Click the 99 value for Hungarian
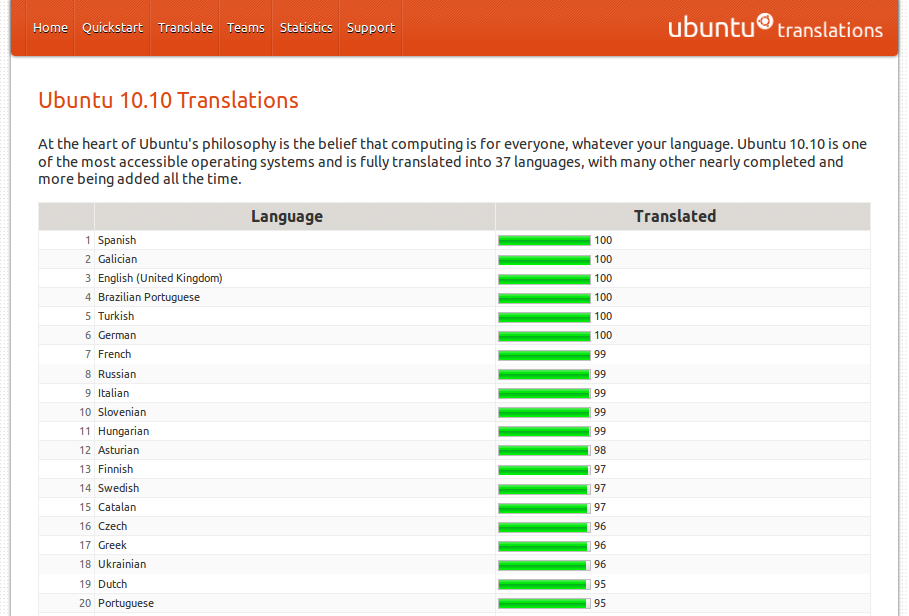The width and height of the screenshot is (909, 616). click(600, 431)
